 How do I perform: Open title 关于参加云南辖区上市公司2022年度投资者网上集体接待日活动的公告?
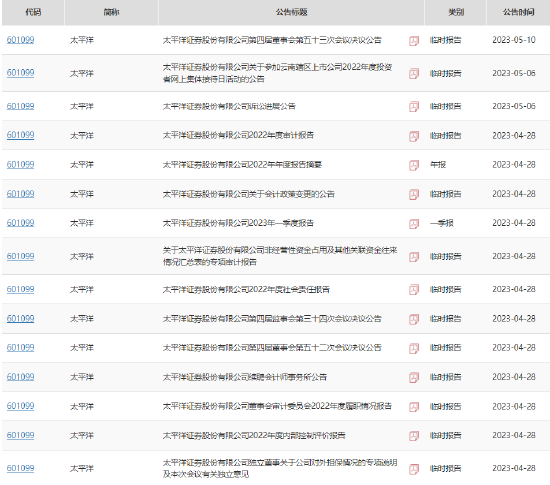point(277,73)
